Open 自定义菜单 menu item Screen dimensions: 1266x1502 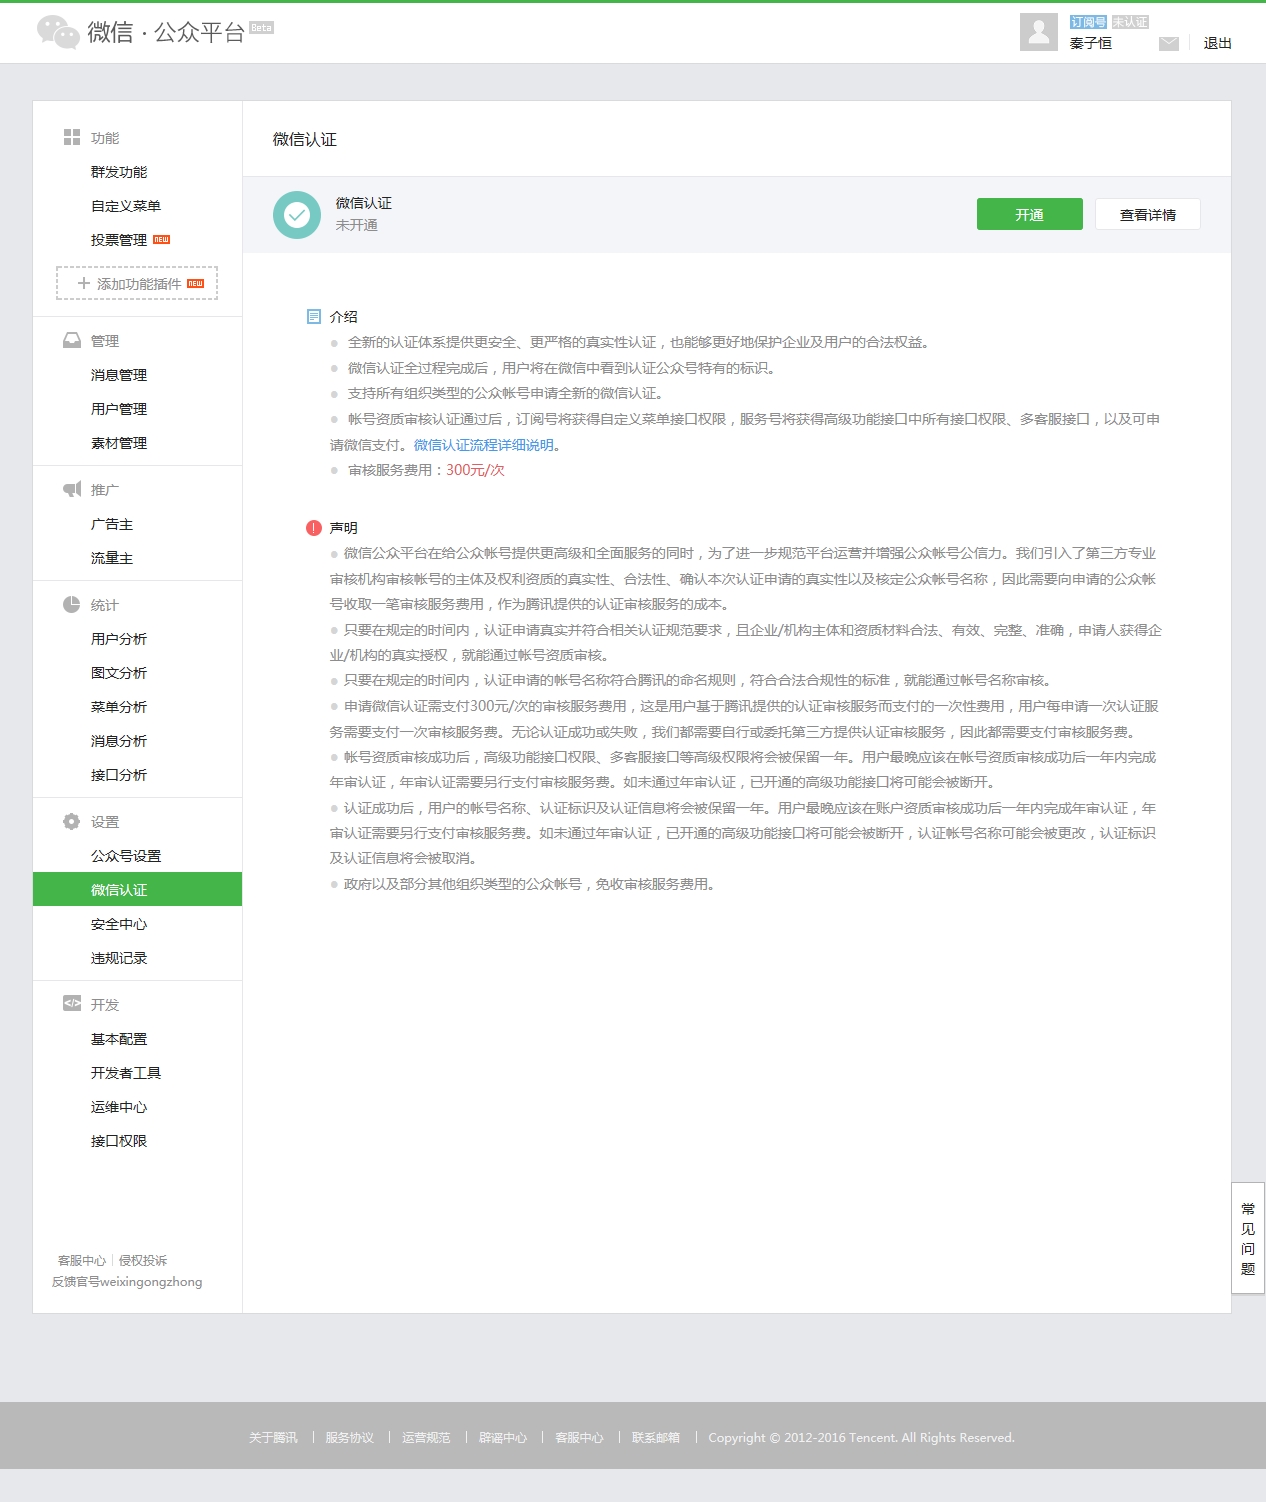click(x=126, y=206)
